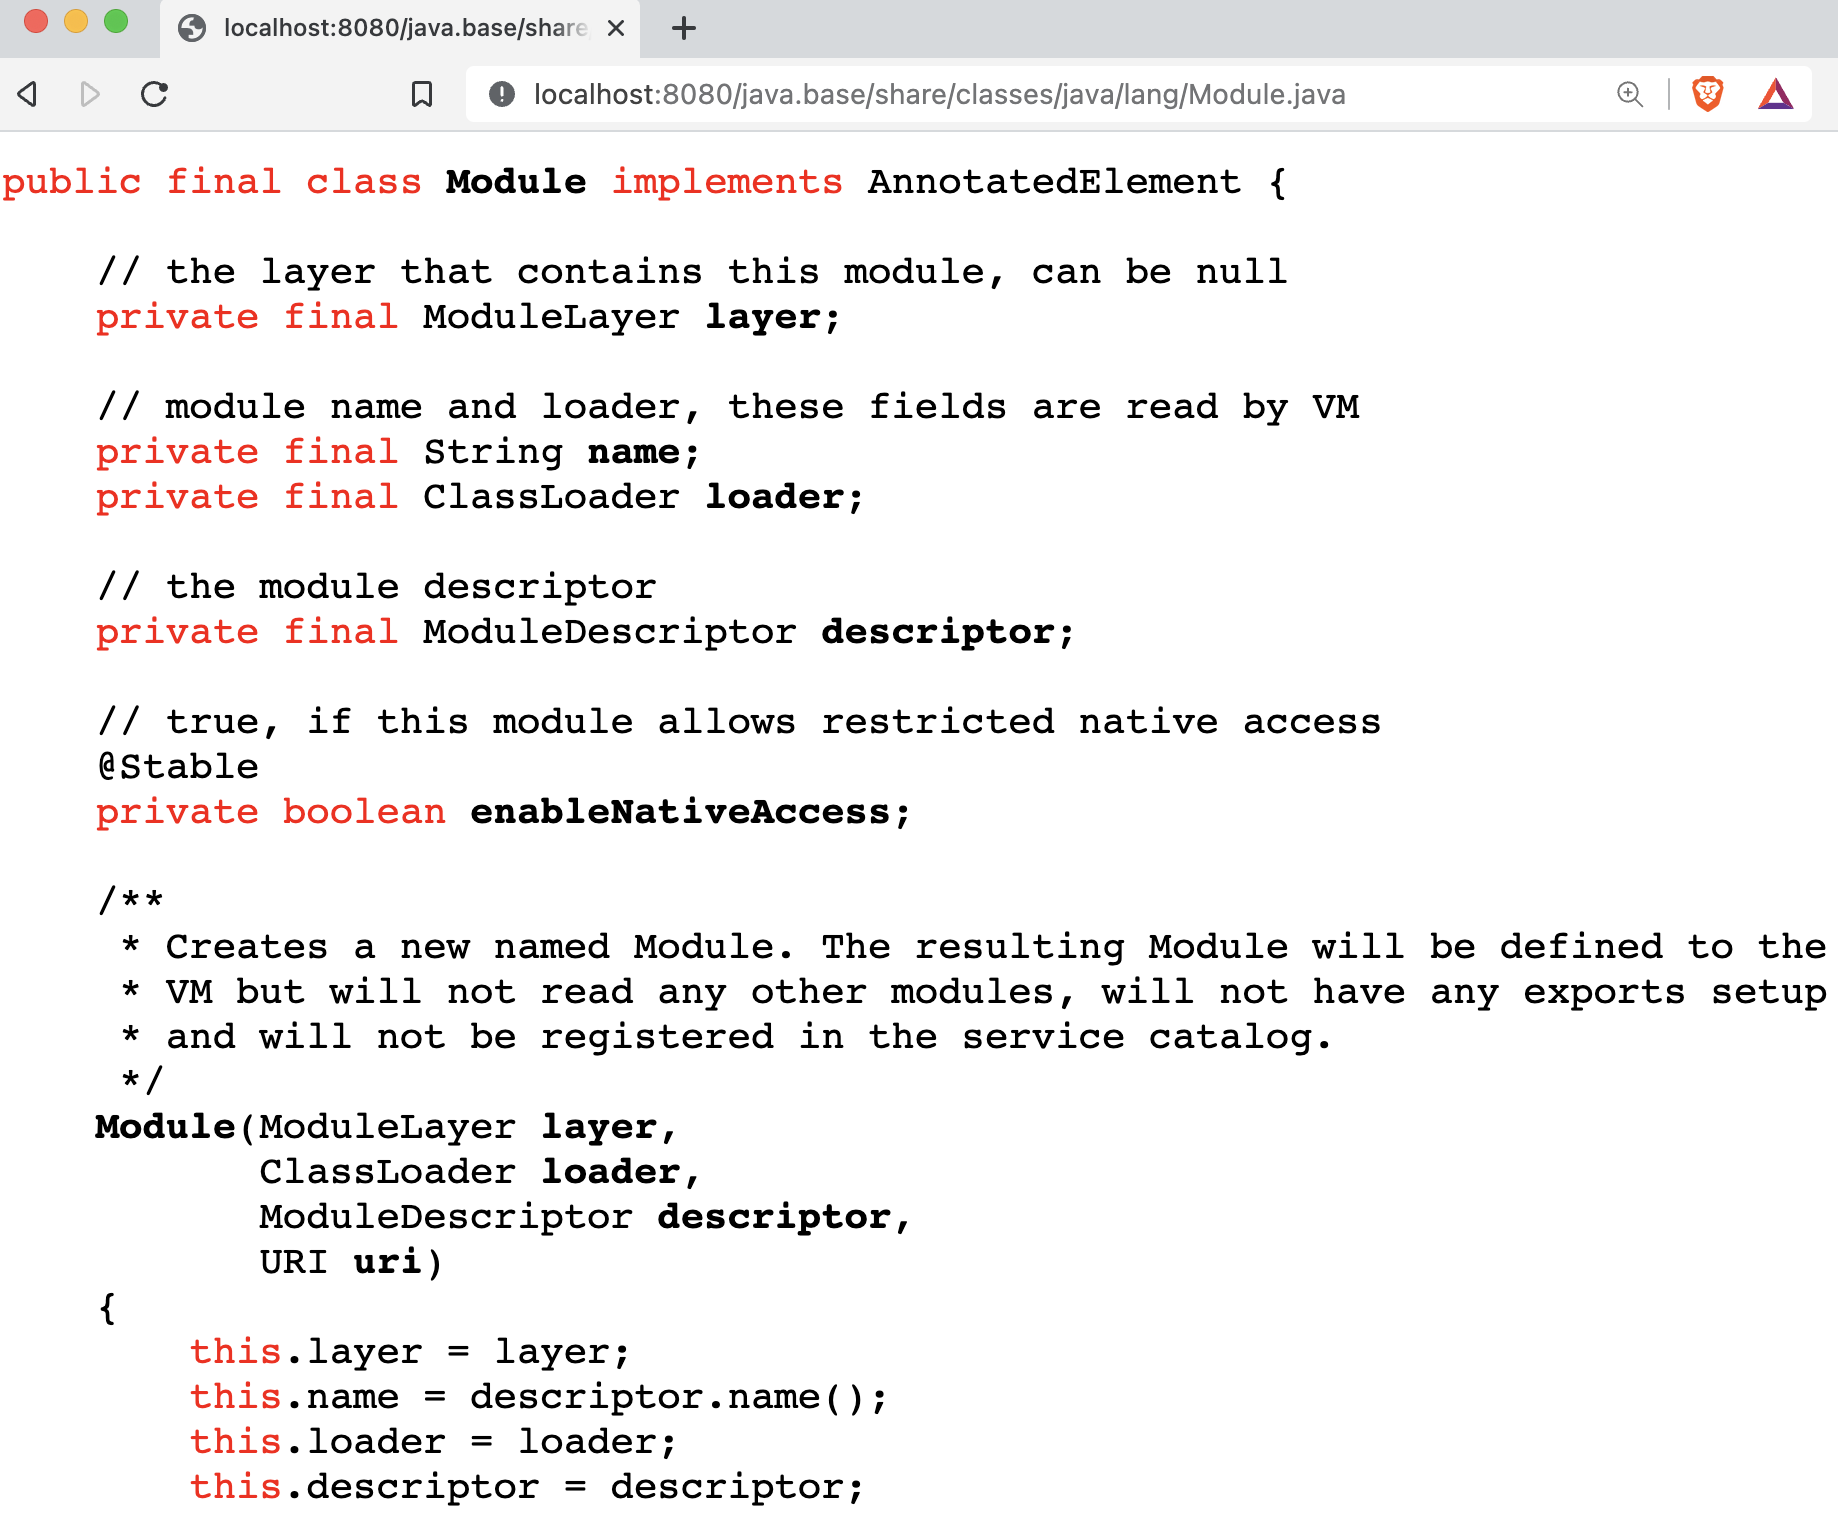Click the enableNativeAccess field name

(679, 812)
